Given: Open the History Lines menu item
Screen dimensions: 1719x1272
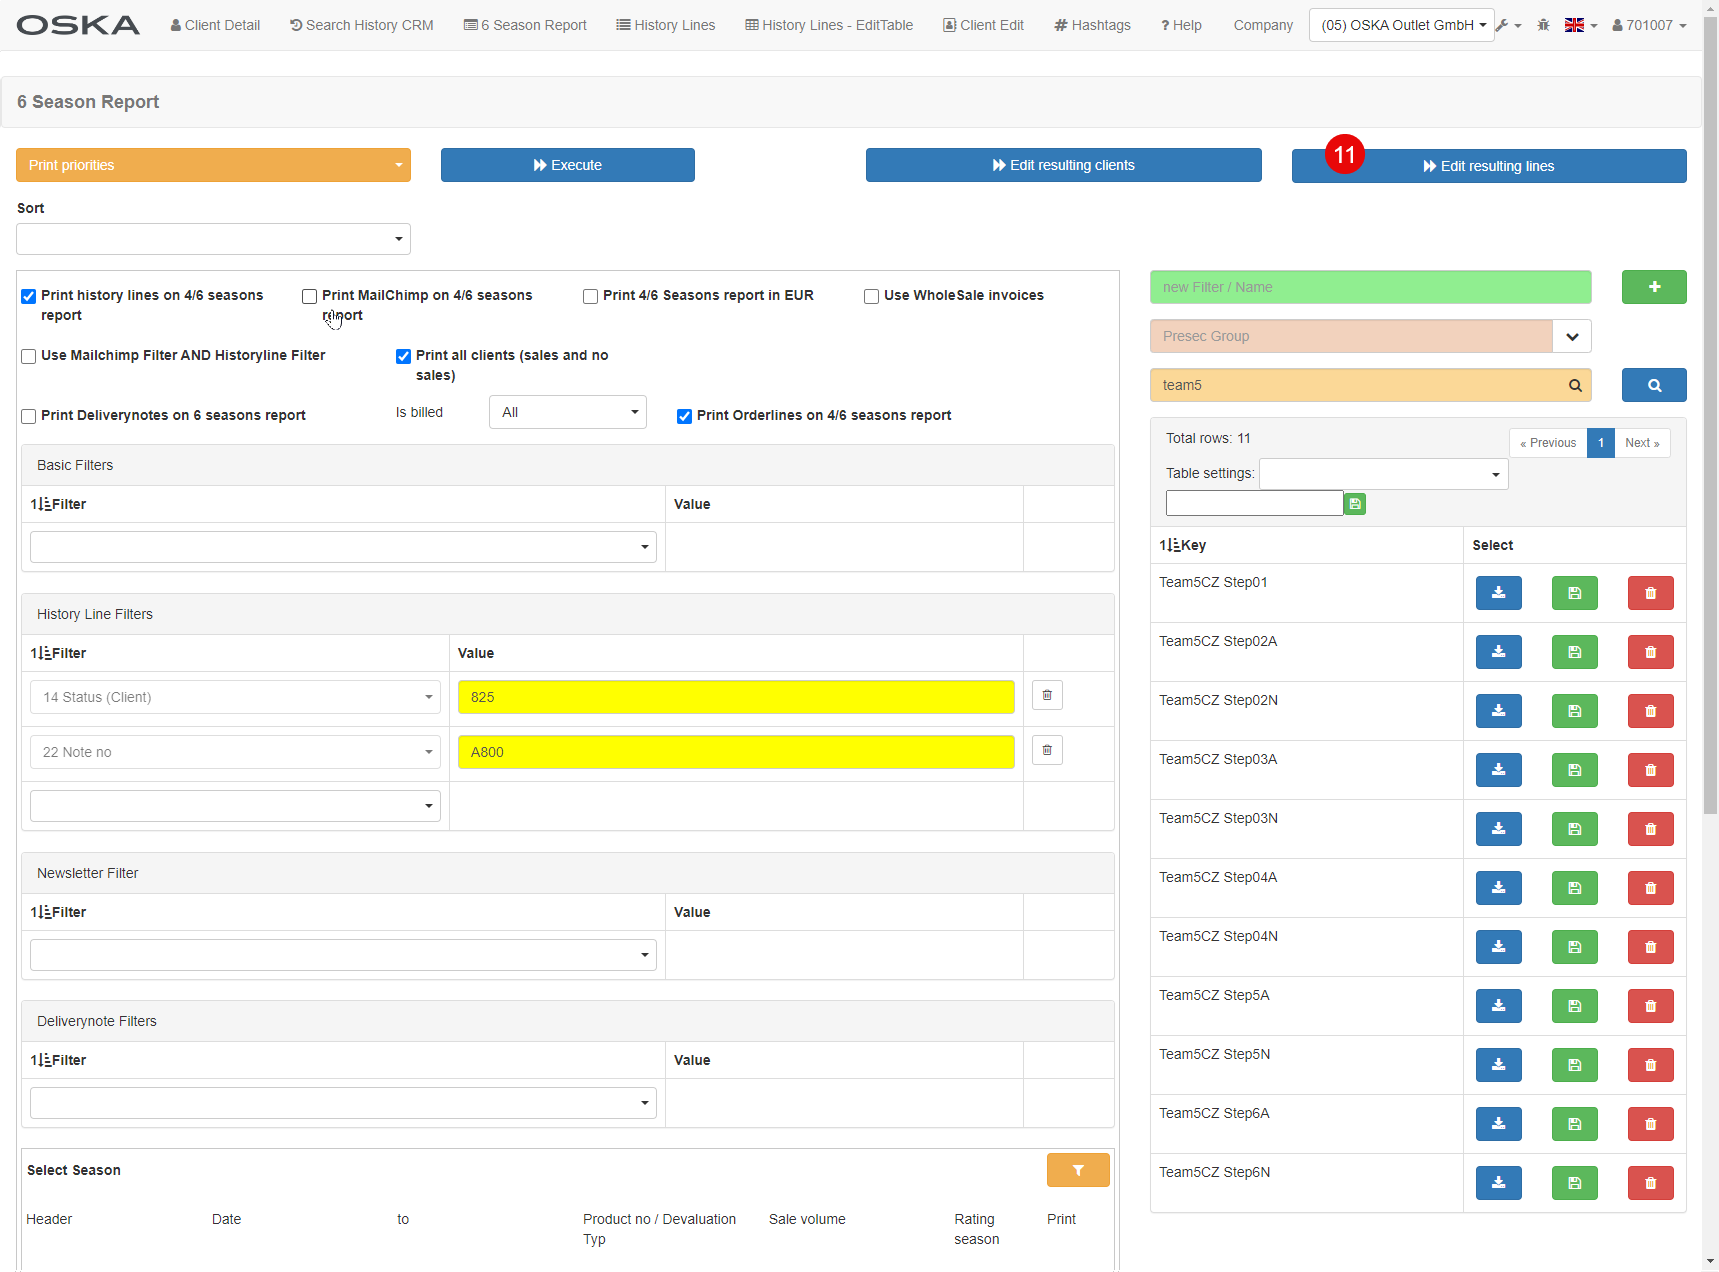Looking at the screenshot, I should click(x=665, y=25).
